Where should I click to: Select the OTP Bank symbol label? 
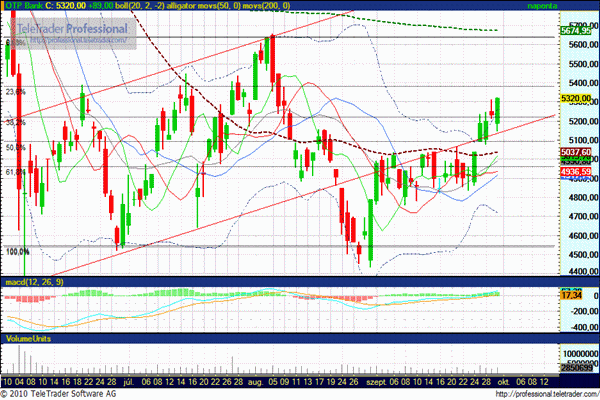[25, 6]
